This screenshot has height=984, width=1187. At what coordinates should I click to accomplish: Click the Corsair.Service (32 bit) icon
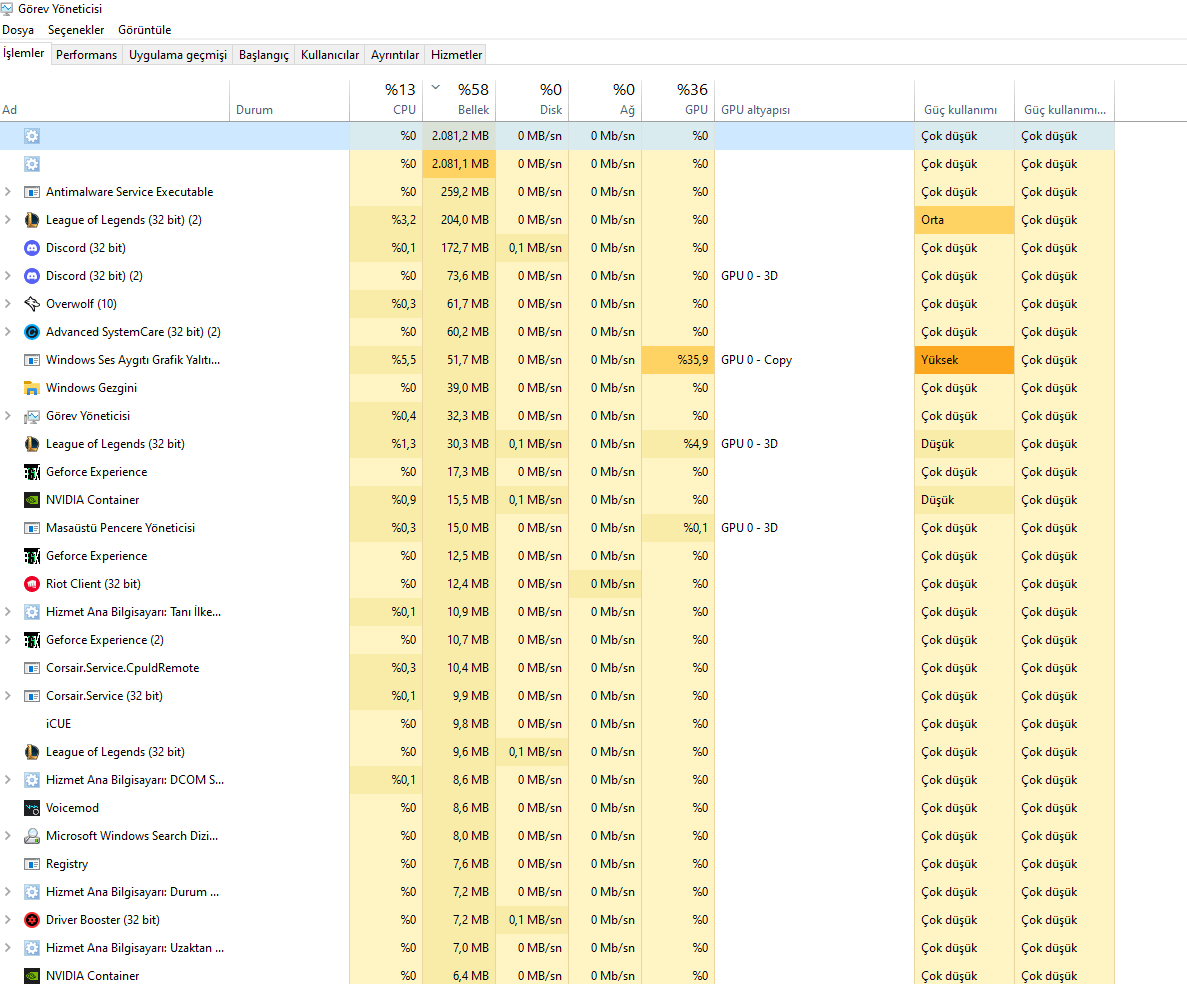[32, 696]
